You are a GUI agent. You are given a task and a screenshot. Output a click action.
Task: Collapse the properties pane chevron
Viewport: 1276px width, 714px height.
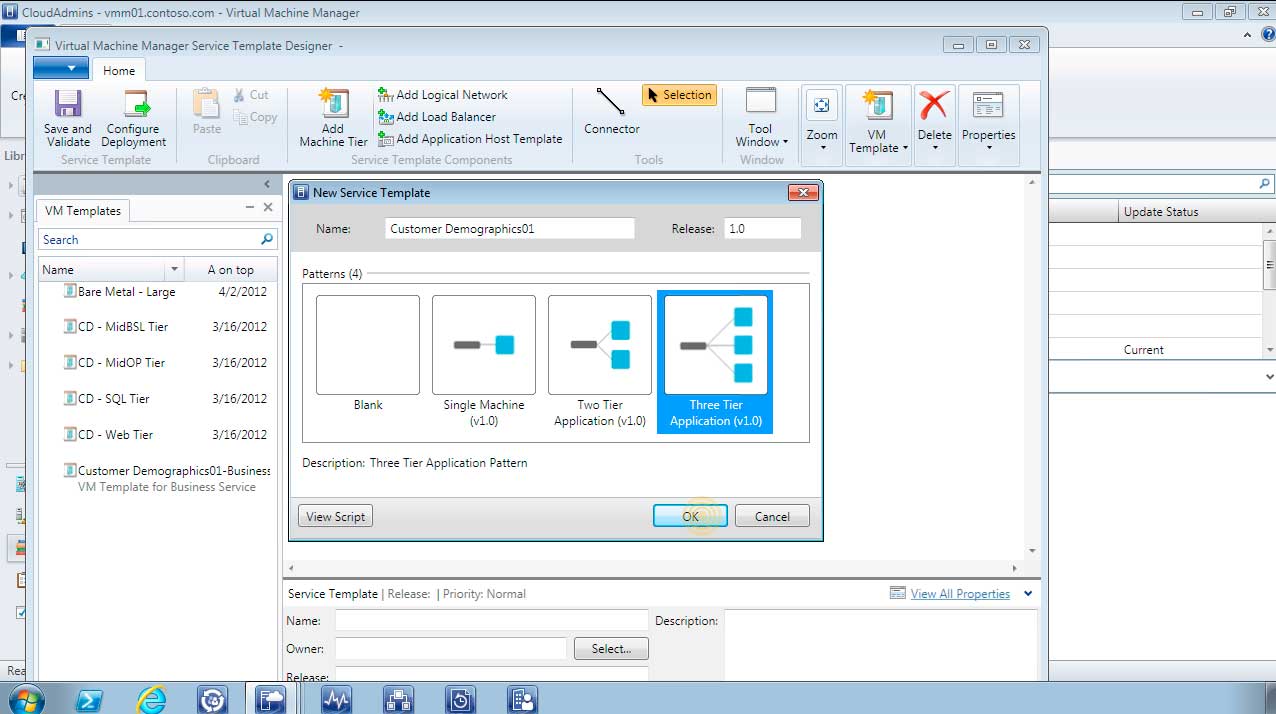1028,594
